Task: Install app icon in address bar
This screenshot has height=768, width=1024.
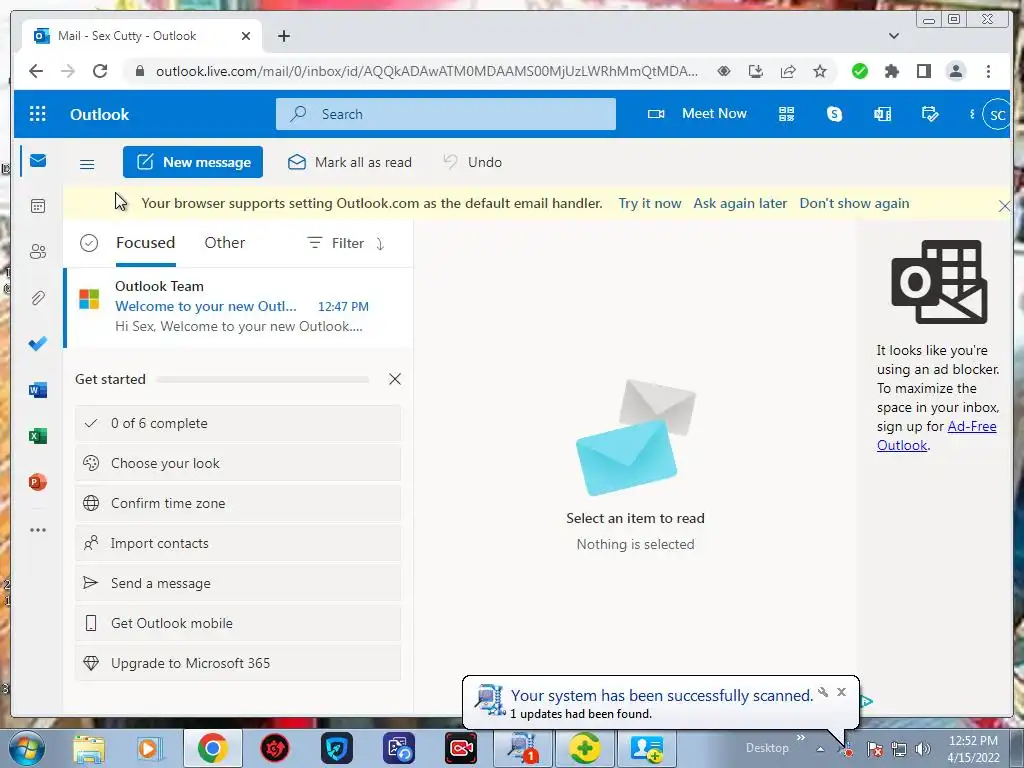Action: tap(756, 71)
